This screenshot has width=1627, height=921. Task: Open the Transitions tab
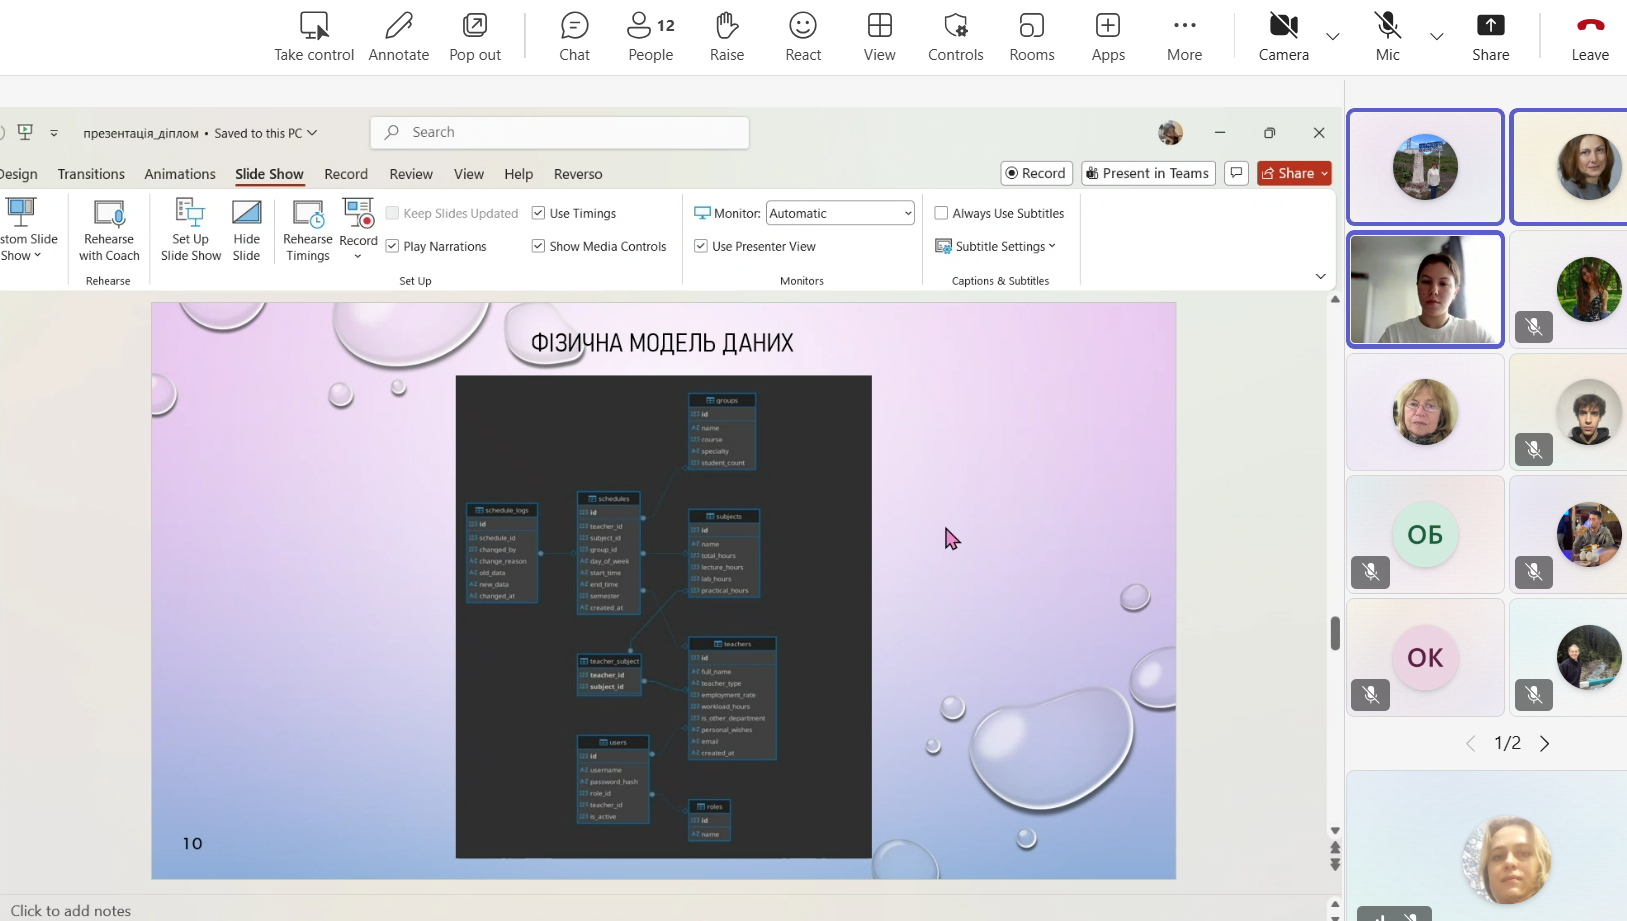pyautogui.click(x=91, y=174)
